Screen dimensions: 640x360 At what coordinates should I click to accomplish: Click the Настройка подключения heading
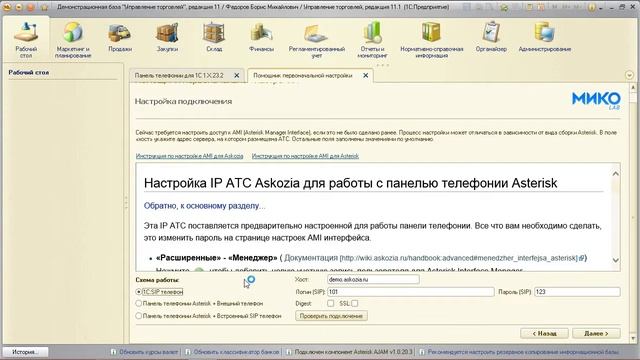pos(183,101)
